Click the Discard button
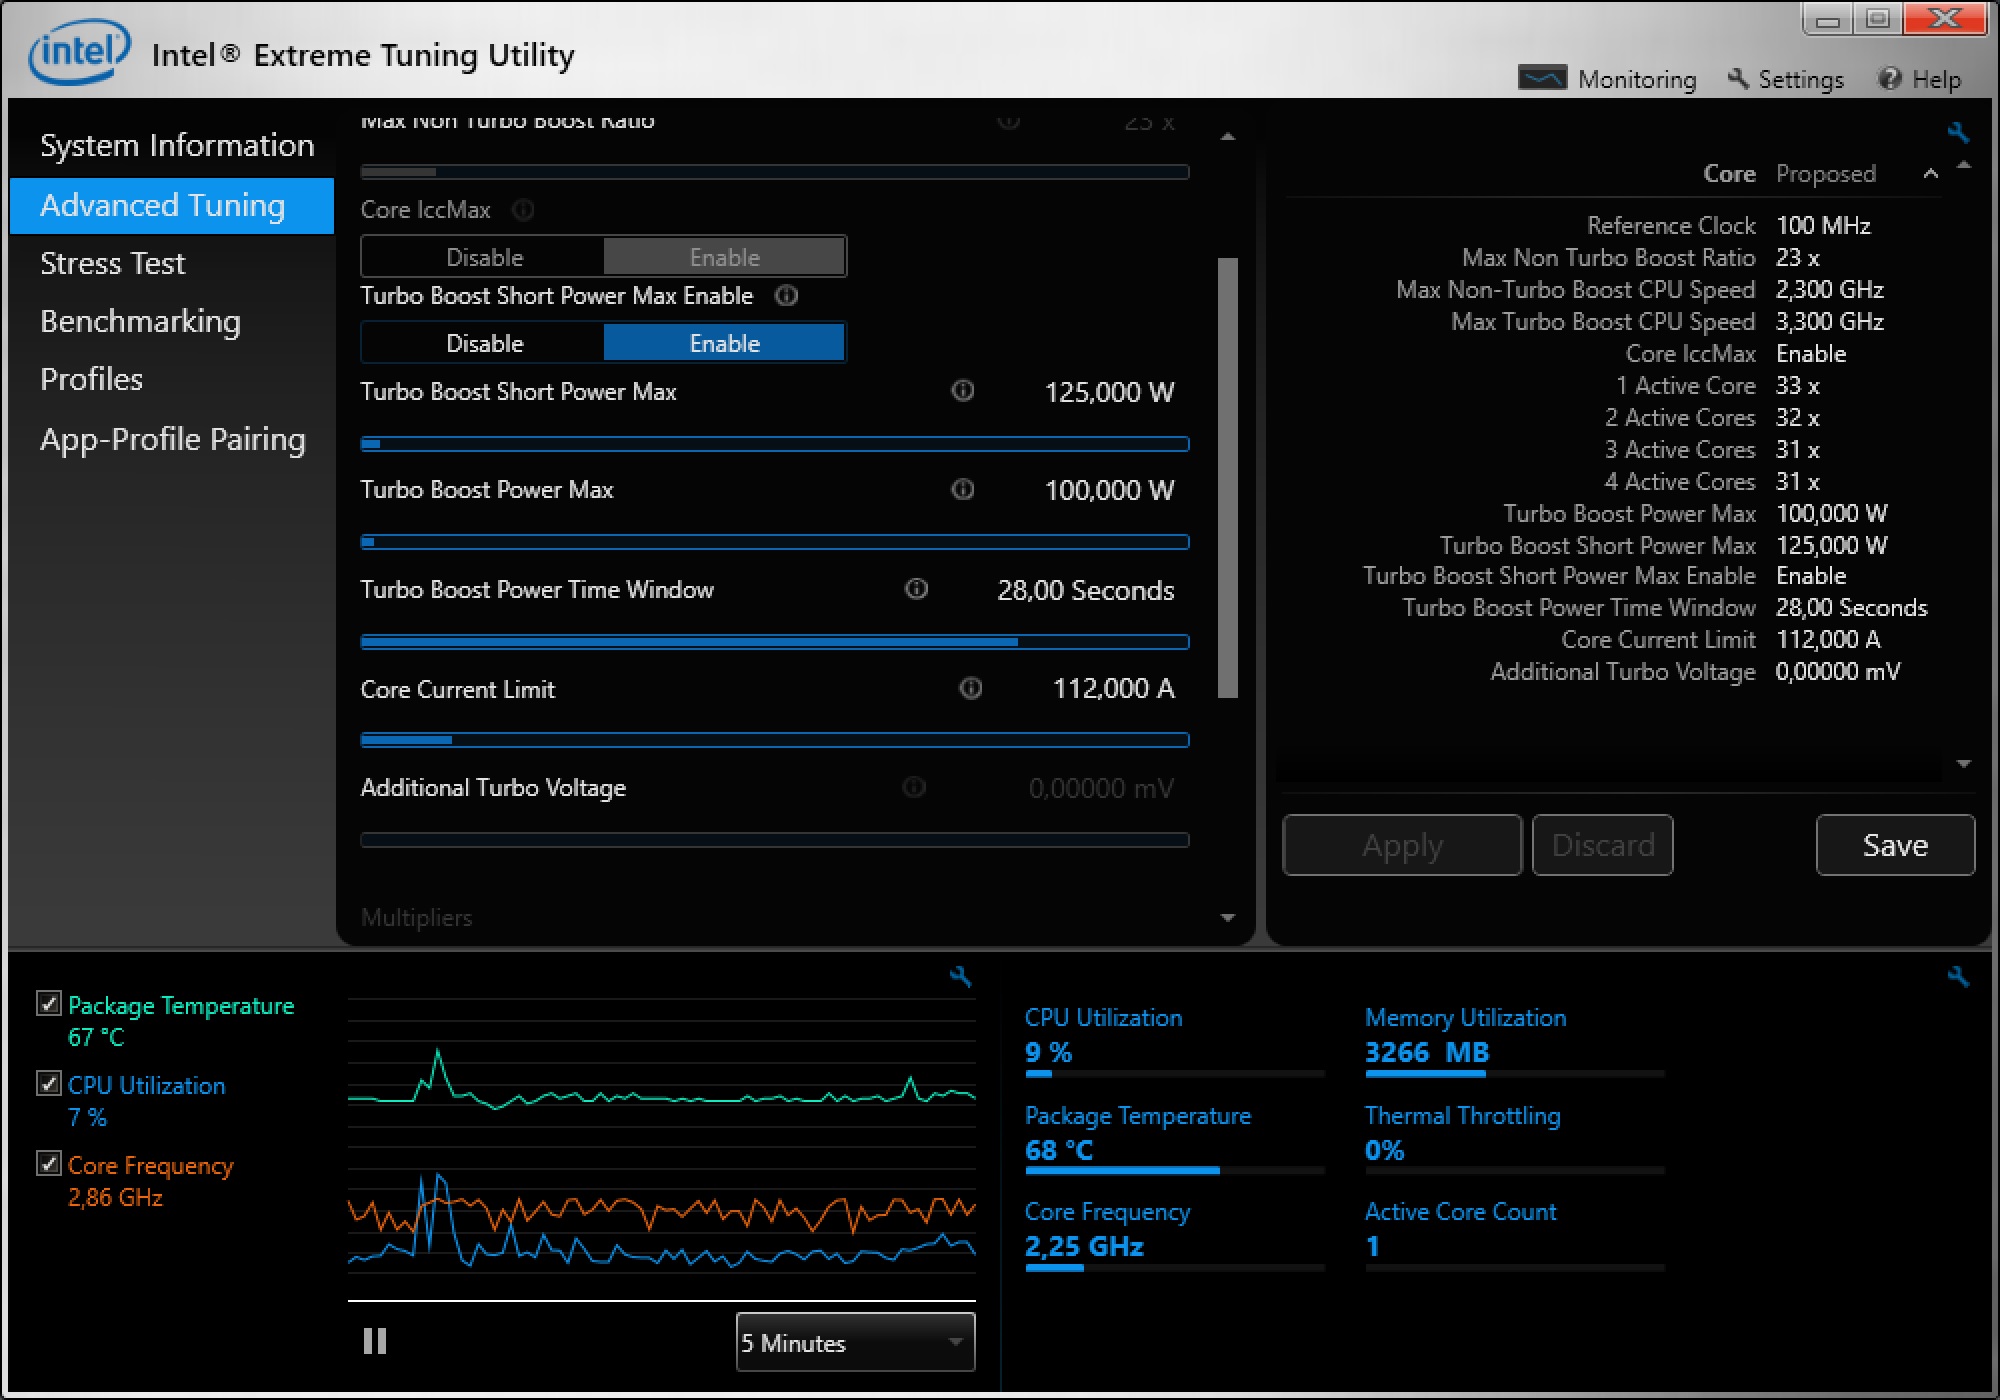Screen dimensions: 2000x1400 [1602, 845]
